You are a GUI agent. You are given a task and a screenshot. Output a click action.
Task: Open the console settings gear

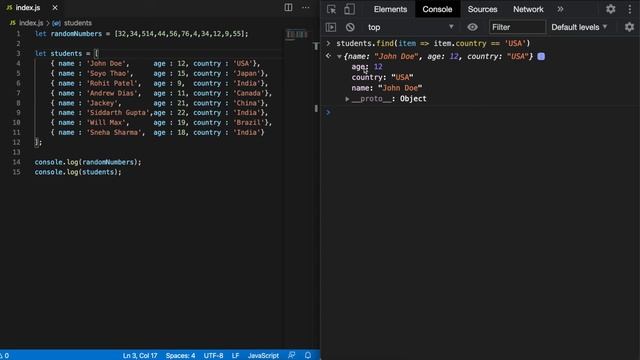click(x=629, y=27)
